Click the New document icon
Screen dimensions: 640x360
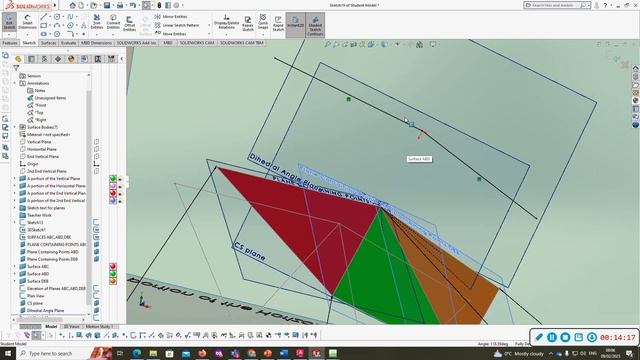81,5
